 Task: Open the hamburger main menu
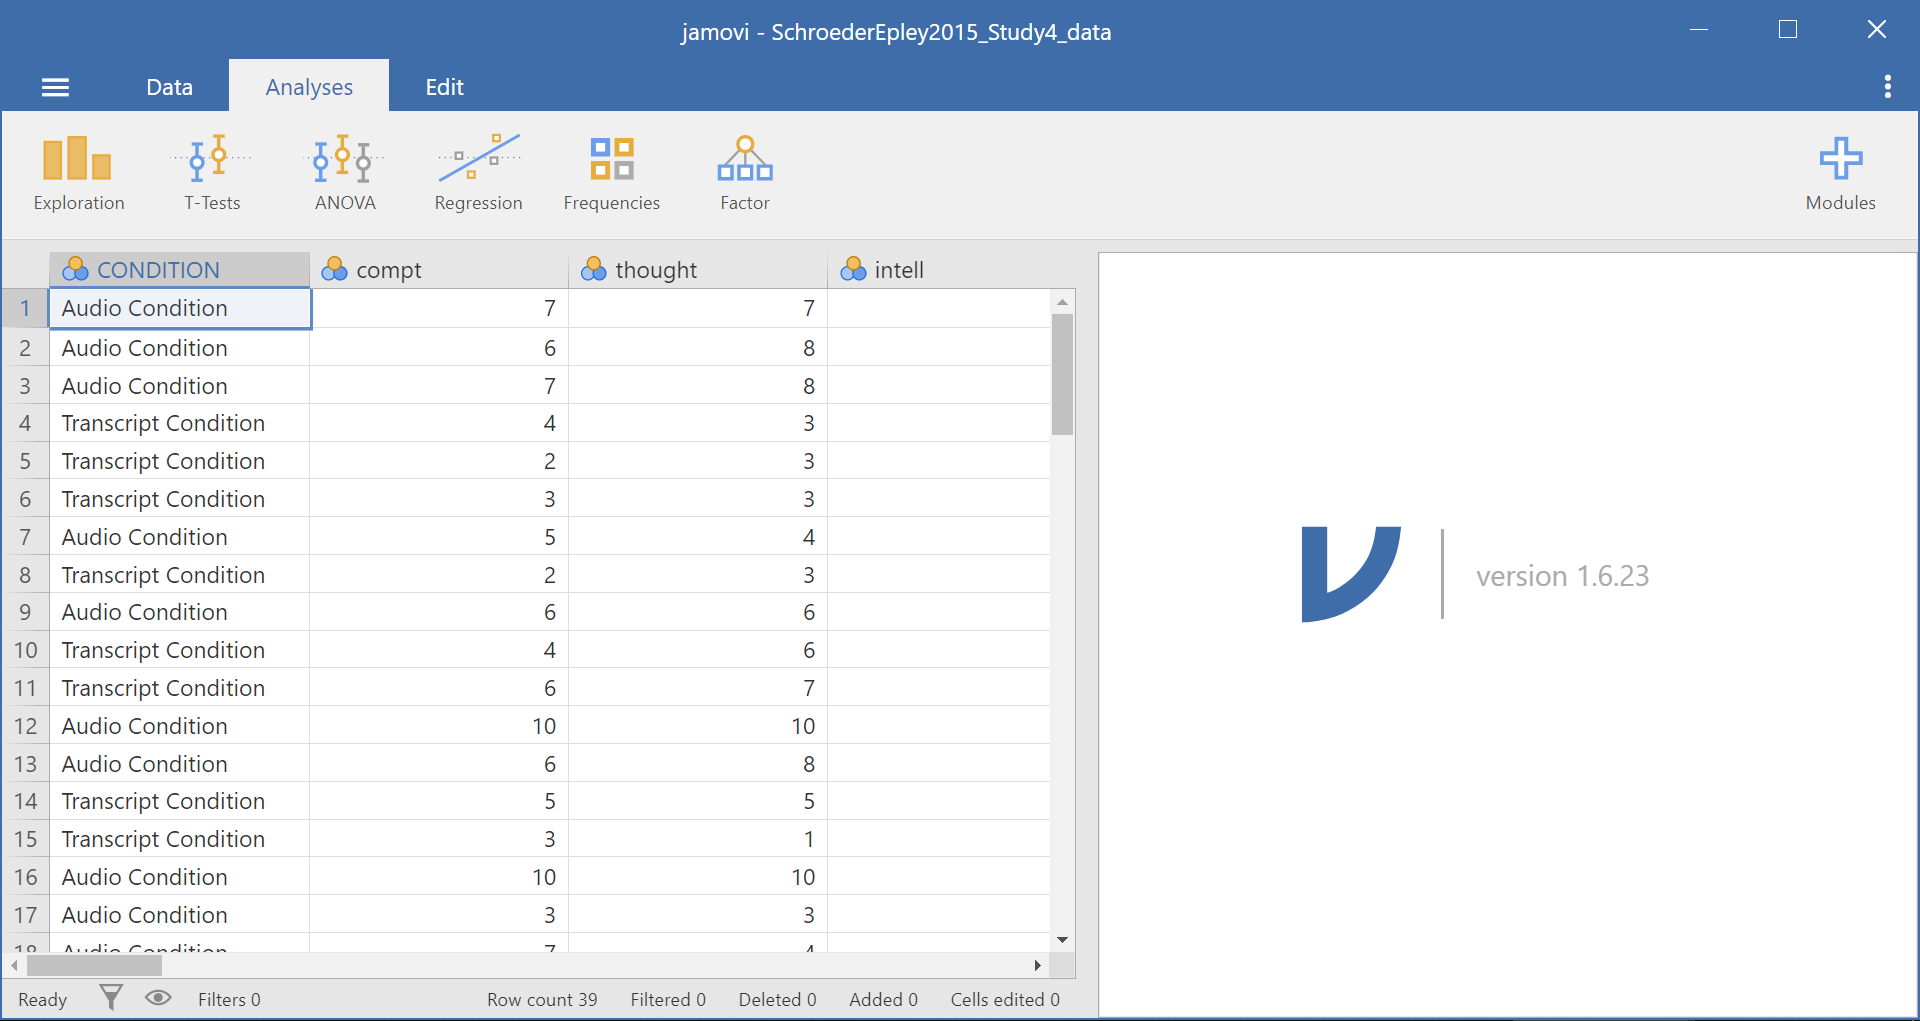coord(55,88)
